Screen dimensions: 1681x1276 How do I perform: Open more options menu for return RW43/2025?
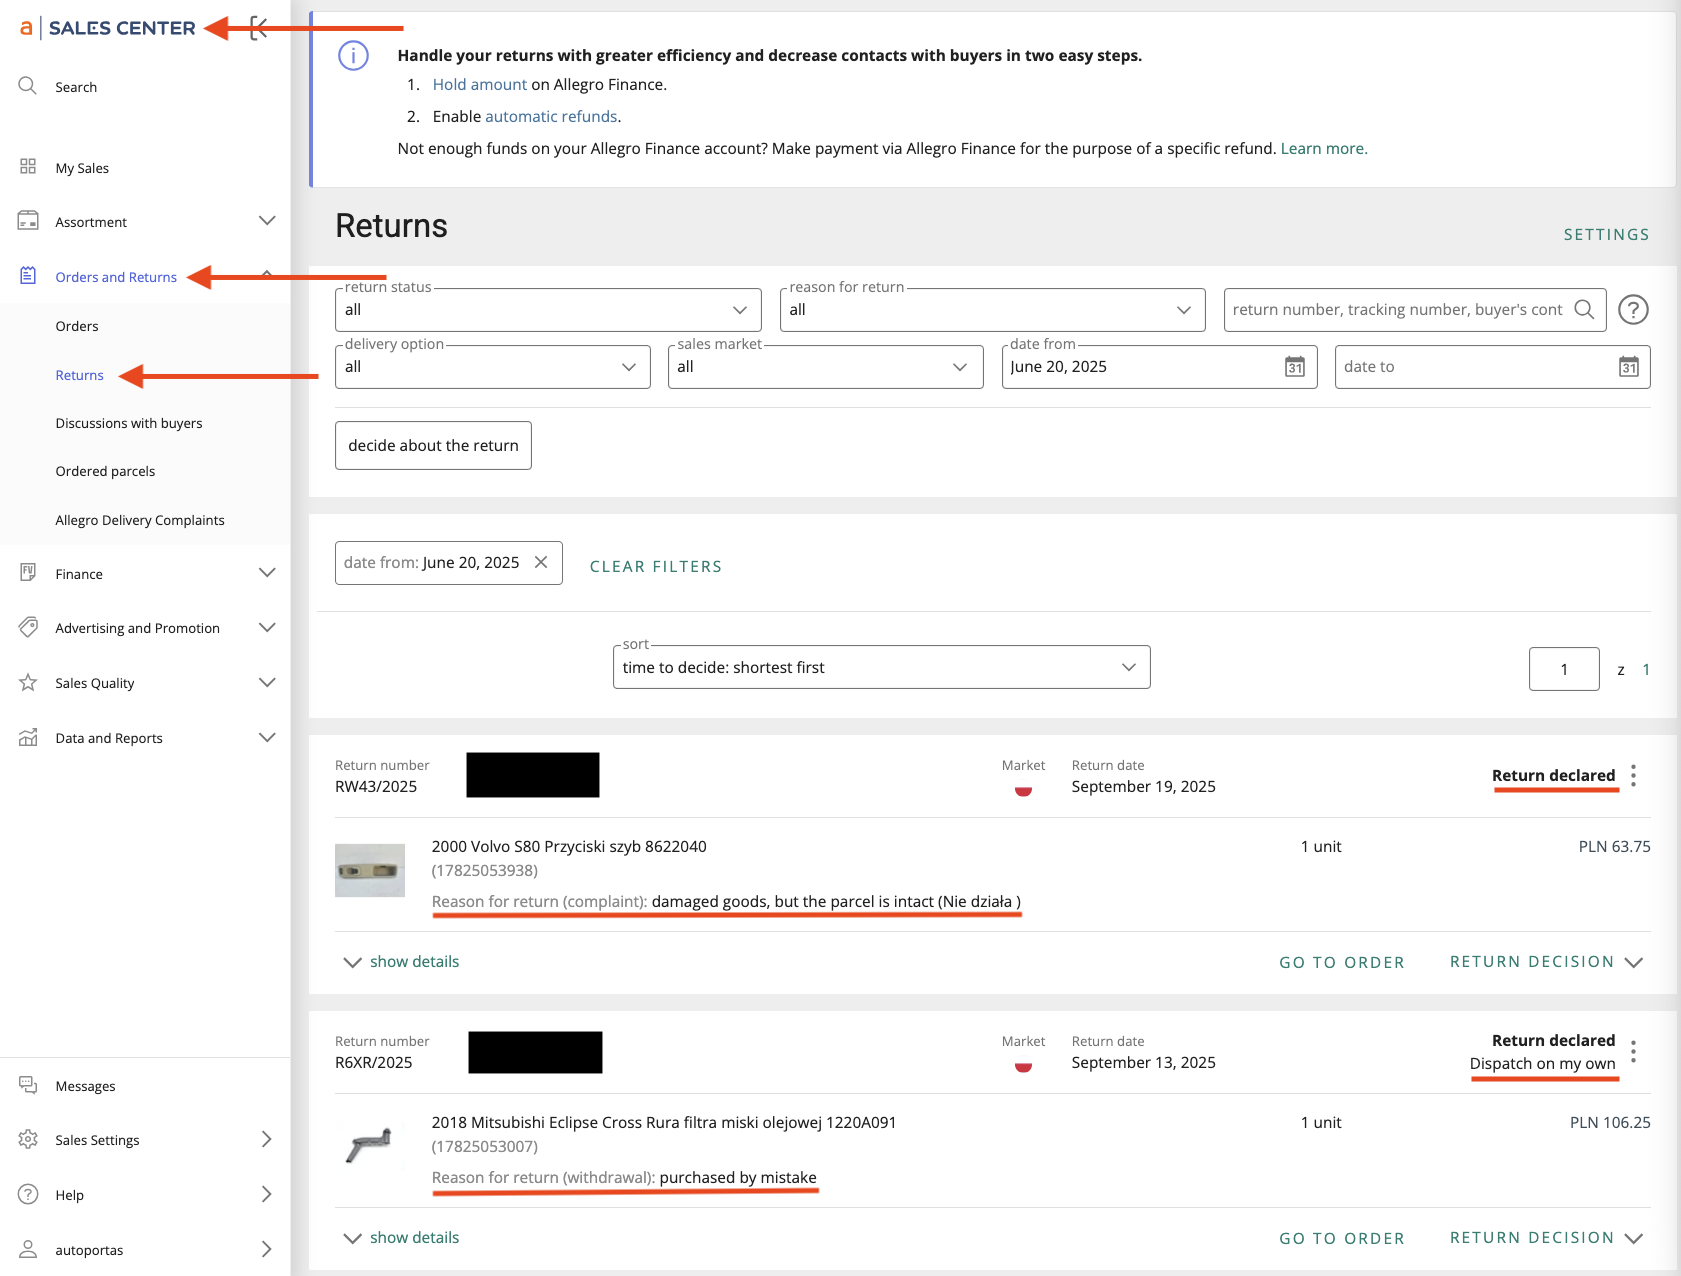pyautogui.click(x=1633, y=776)
